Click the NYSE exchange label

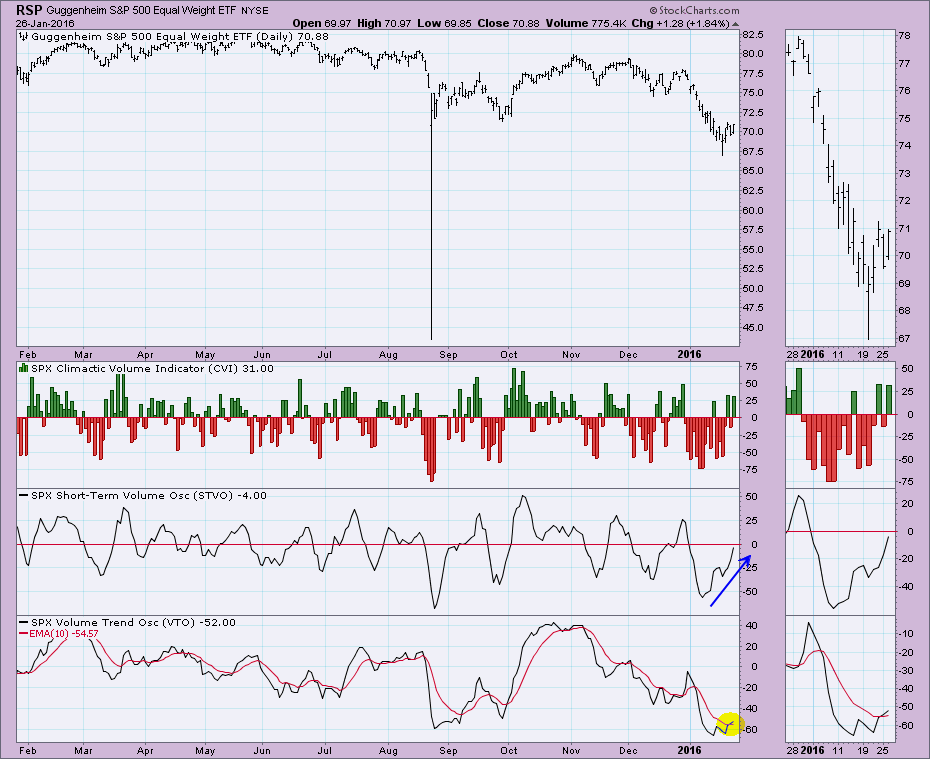click(255, 11)
